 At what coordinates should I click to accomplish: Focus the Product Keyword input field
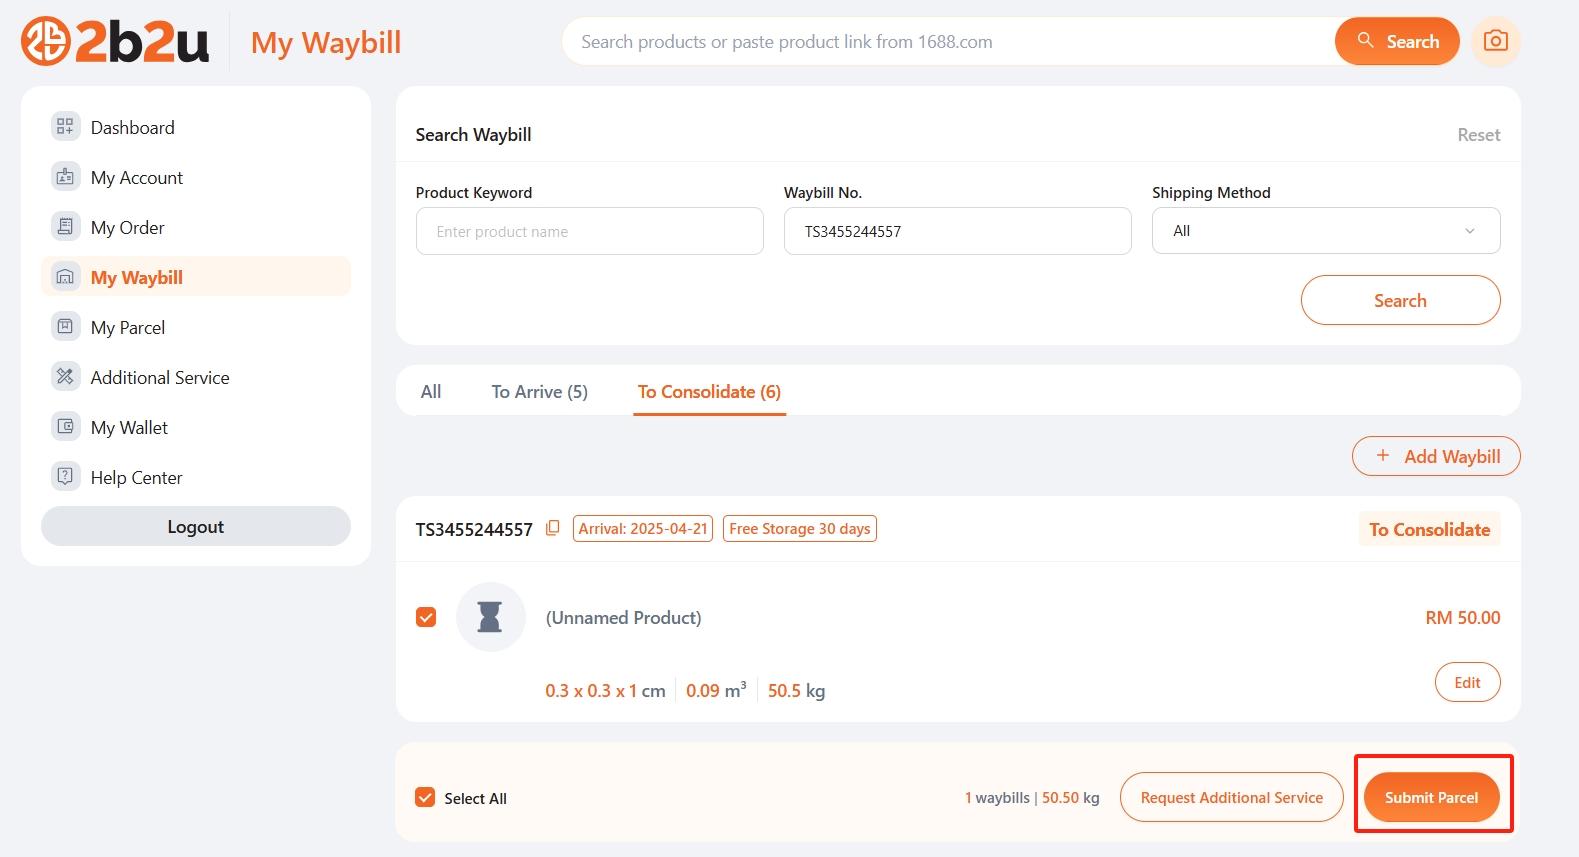(x=589, y=231)
